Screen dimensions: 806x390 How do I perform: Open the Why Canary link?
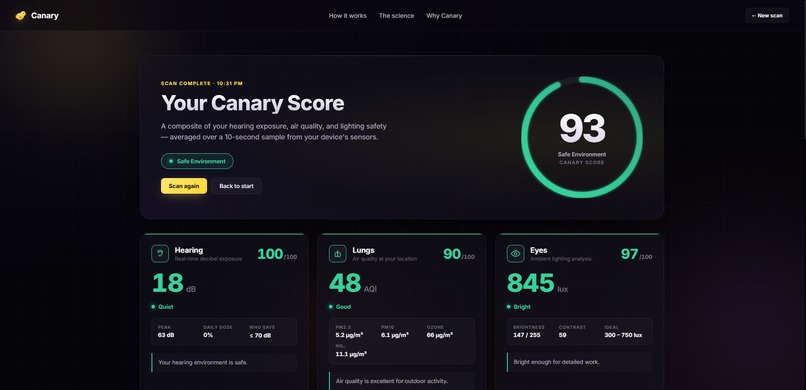click(444, 16)
